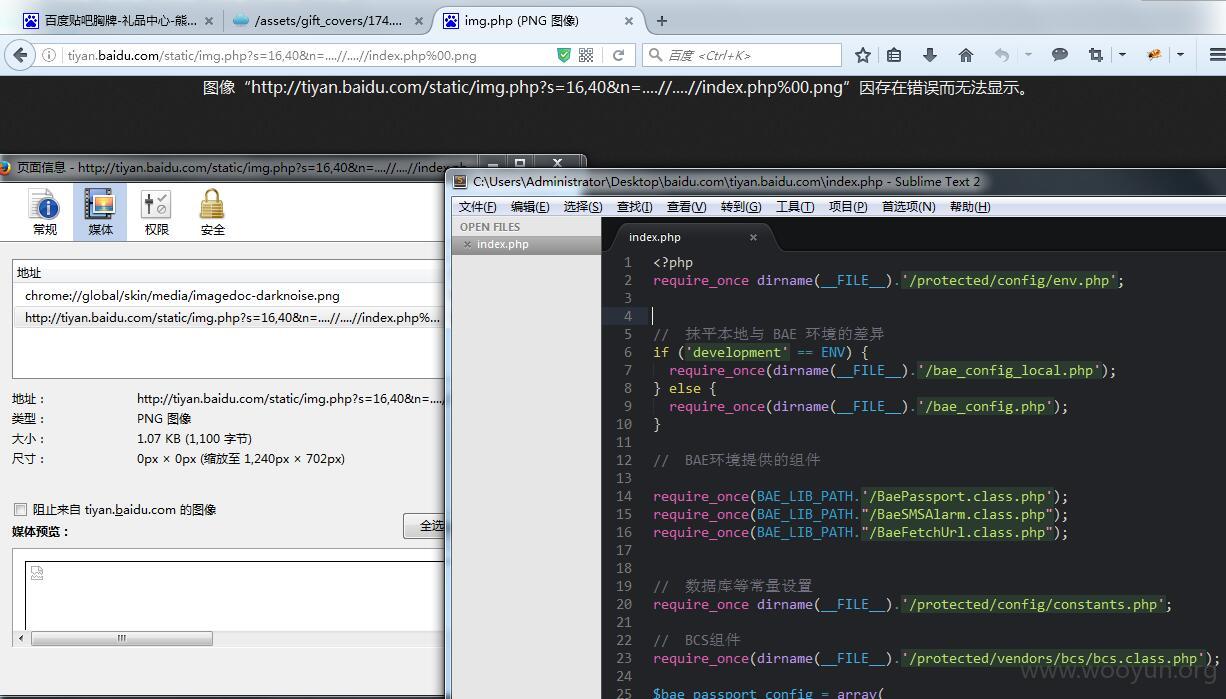Screen dimensions: 1226x699
Task: Open 查找(I) menu in Sublime Text
Action: 634,207
